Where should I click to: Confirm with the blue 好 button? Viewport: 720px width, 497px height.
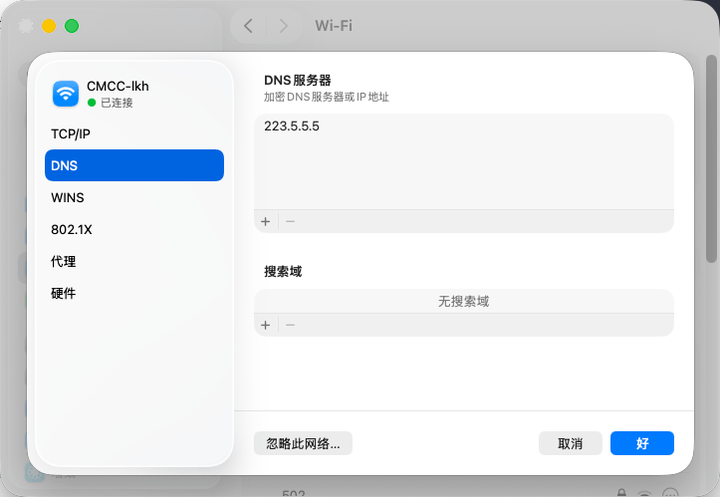click(x=642, y=443)
